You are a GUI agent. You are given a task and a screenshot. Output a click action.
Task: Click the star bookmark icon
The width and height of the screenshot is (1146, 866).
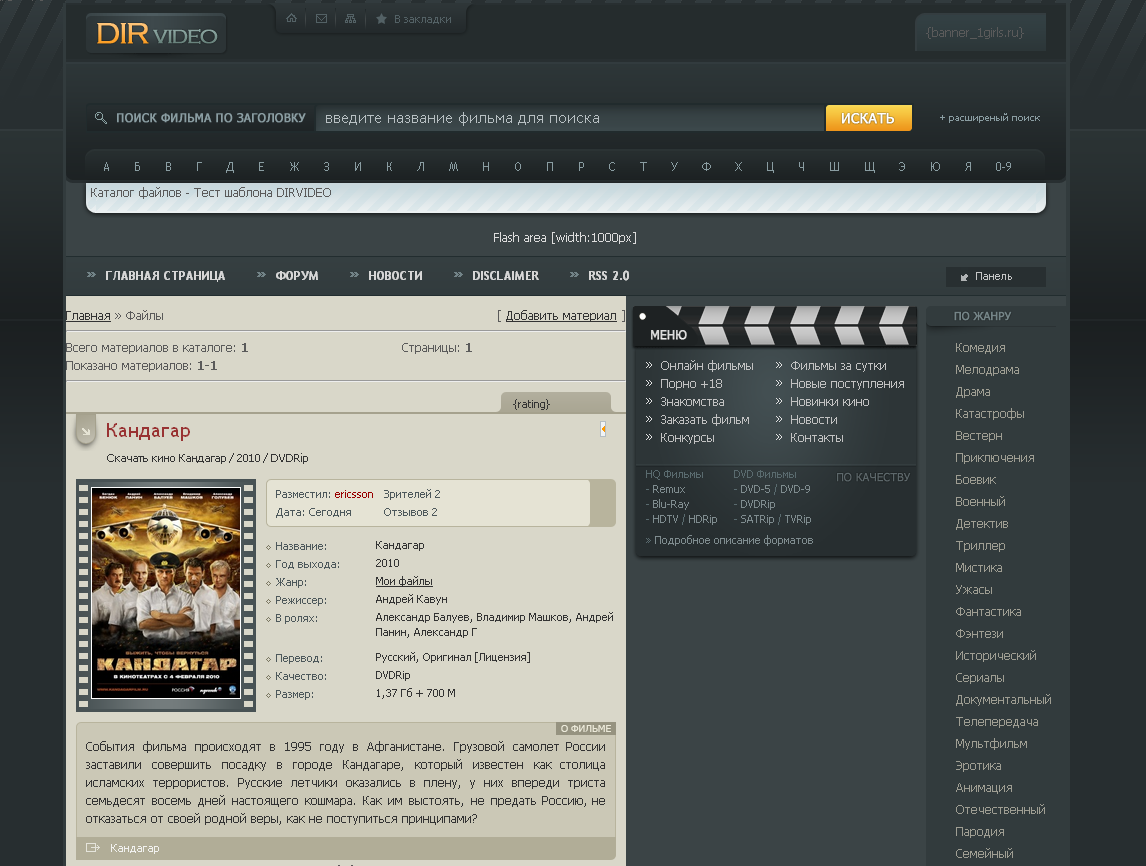(x=381, y=19)
